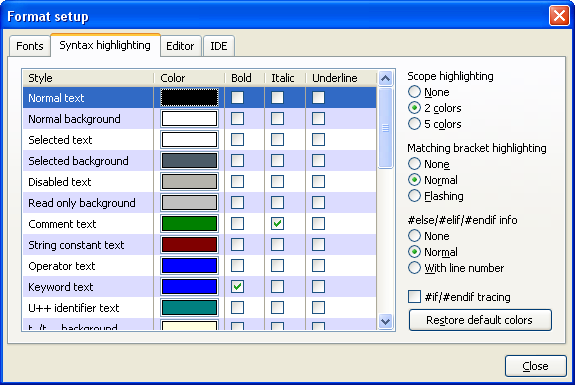Open the green Comment text color swatch
The width and height of the screenshot is (575, 385).
click(x=189, y=224)
